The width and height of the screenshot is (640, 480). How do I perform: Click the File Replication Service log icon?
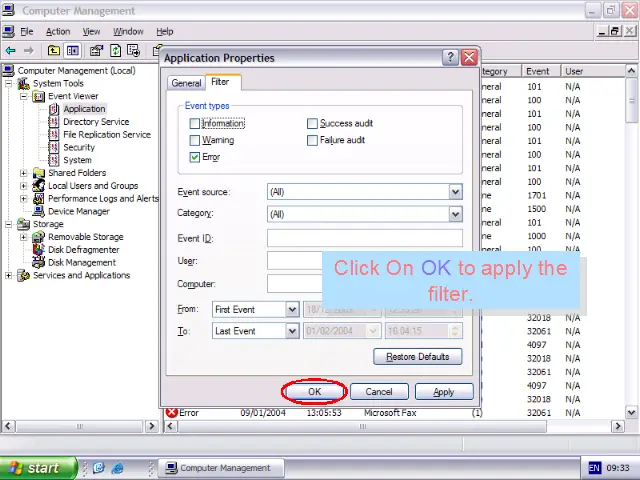[53, 135]
